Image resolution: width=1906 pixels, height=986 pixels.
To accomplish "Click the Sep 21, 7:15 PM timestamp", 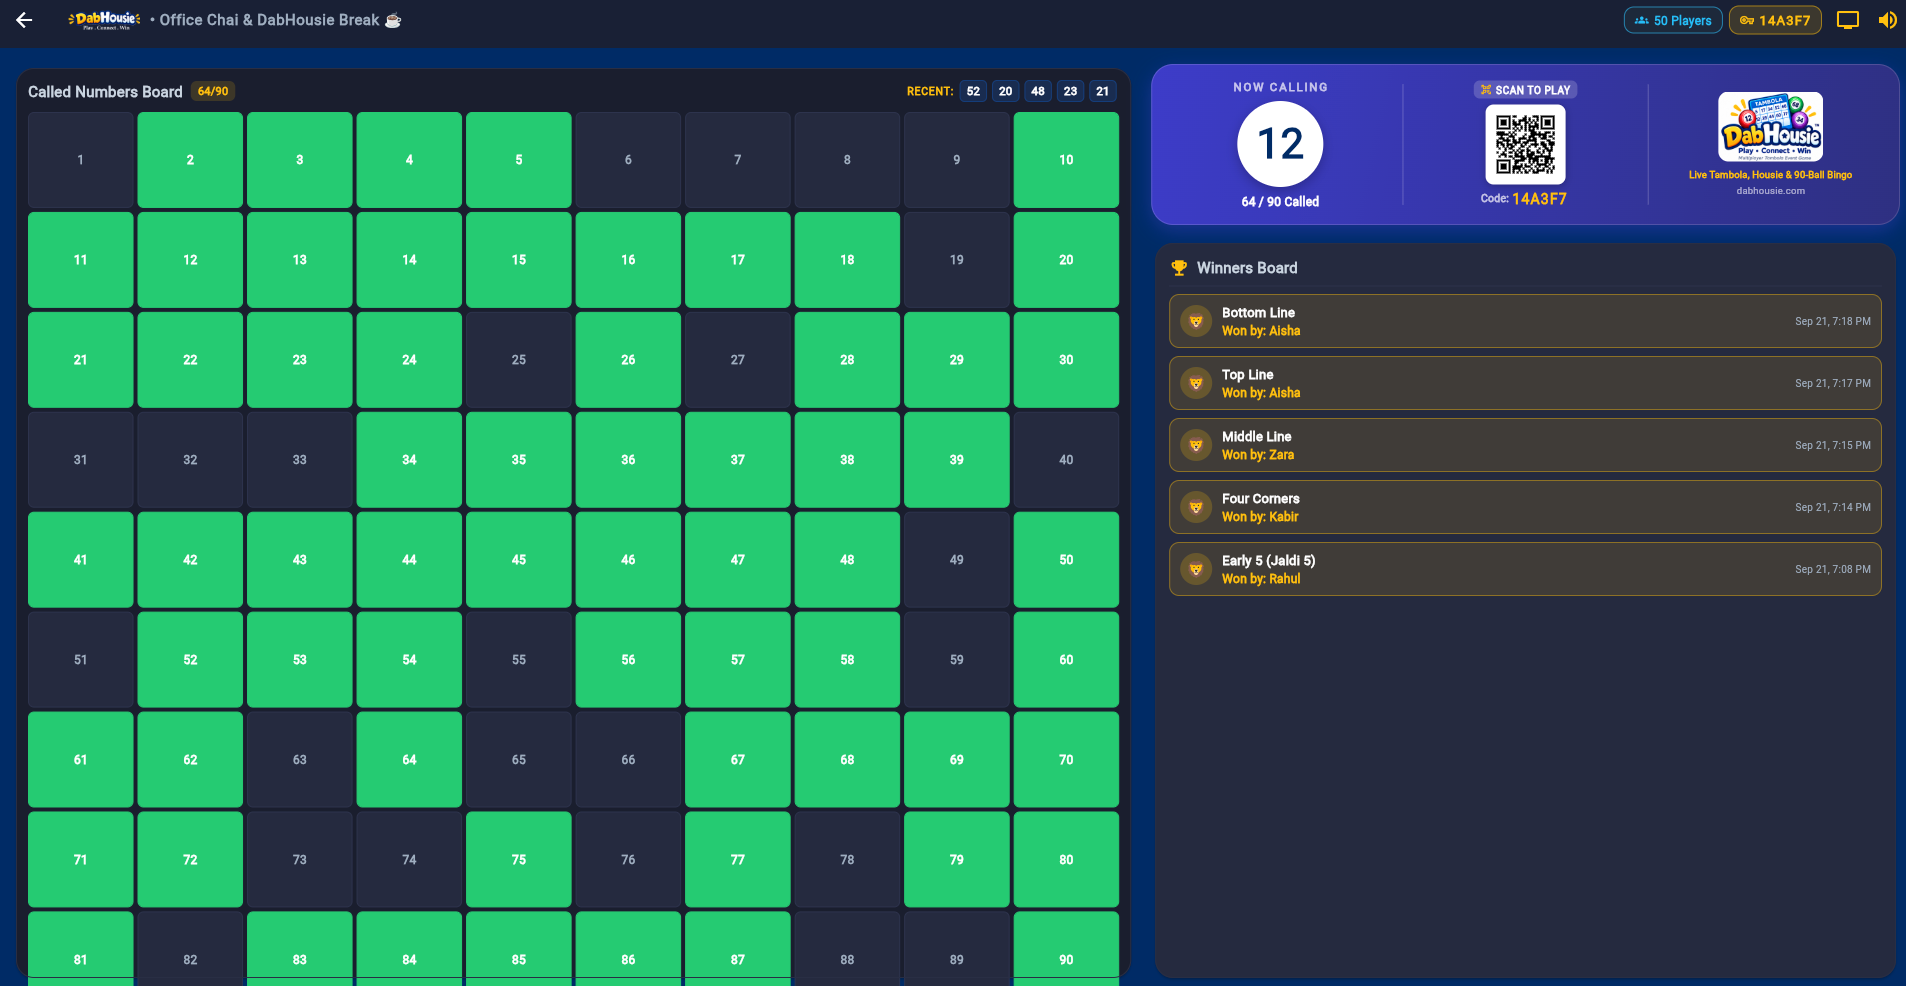I will tap(1832, 445).
